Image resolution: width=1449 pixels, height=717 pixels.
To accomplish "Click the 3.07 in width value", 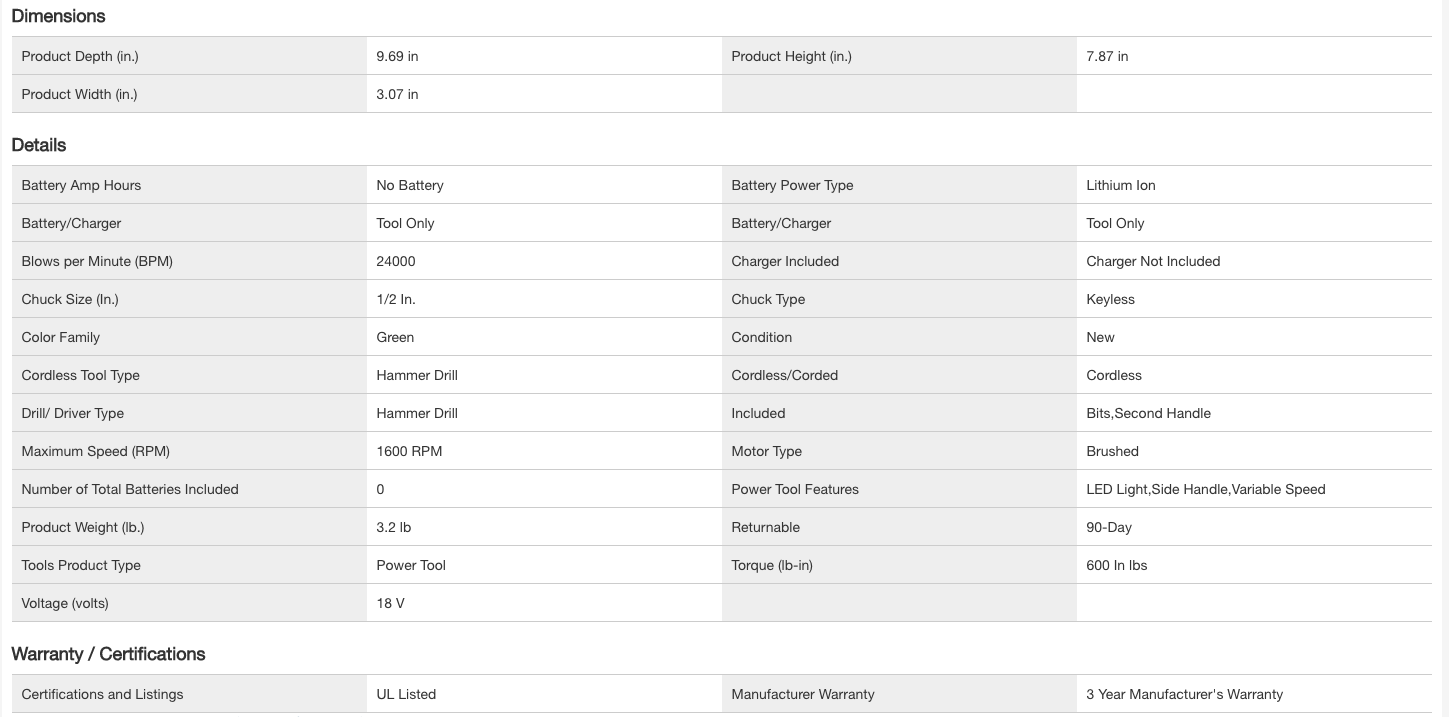I will coord(397,95).
